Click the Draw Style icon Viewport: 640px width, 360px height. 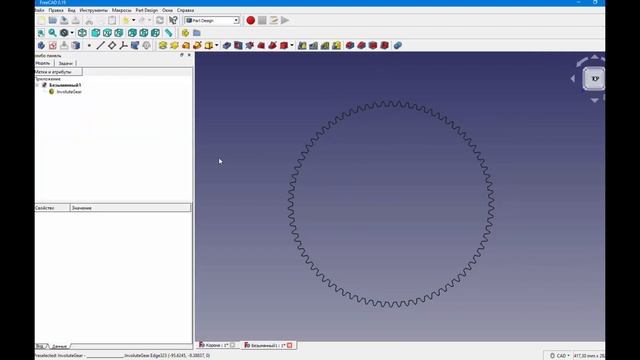(64, 33)
